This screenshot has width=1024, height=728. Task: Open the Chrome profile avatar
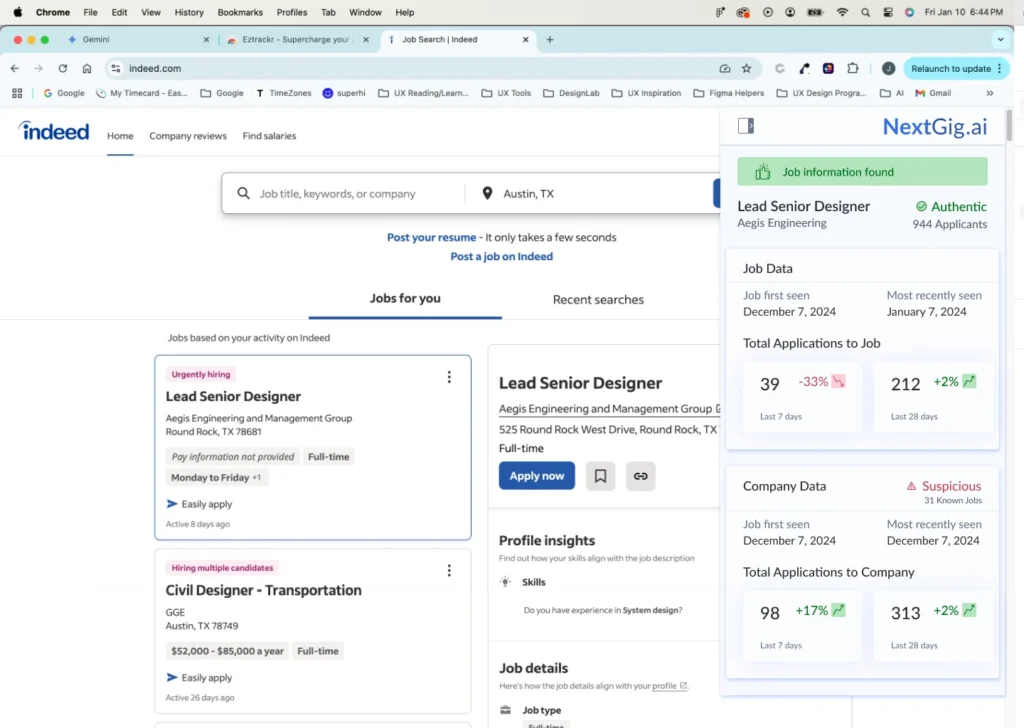(x=888, y=69)
